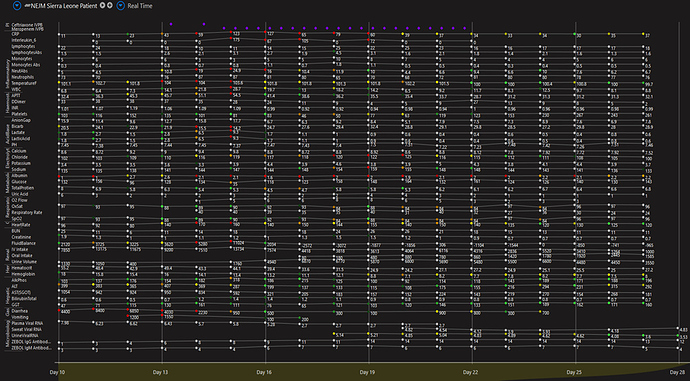Open the Real Time dropdown arrow
The image size is (690, 381).
click(x=120, y=6)
